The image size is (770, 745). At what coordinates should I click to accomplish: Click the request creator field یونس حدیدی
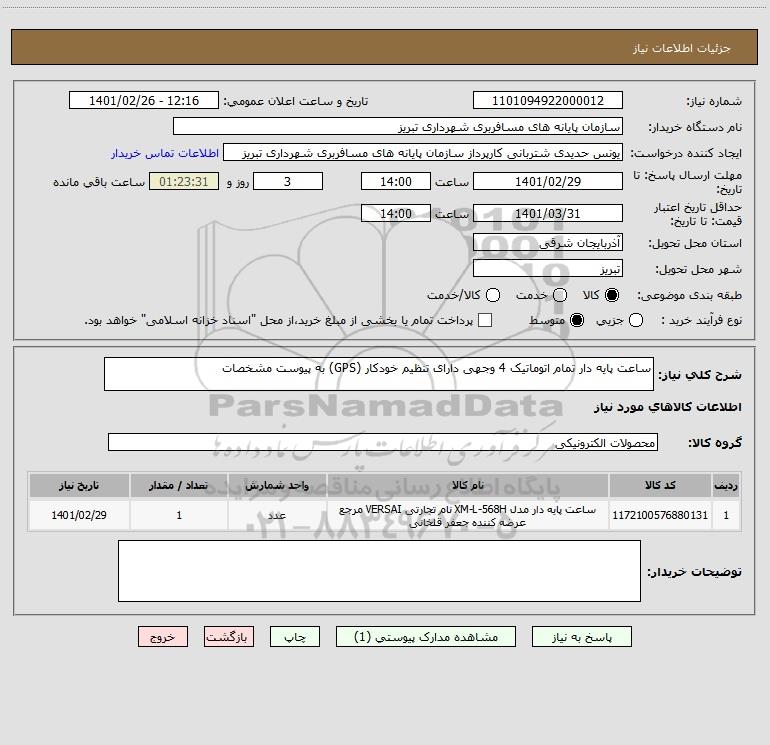(x=423, y=152)
